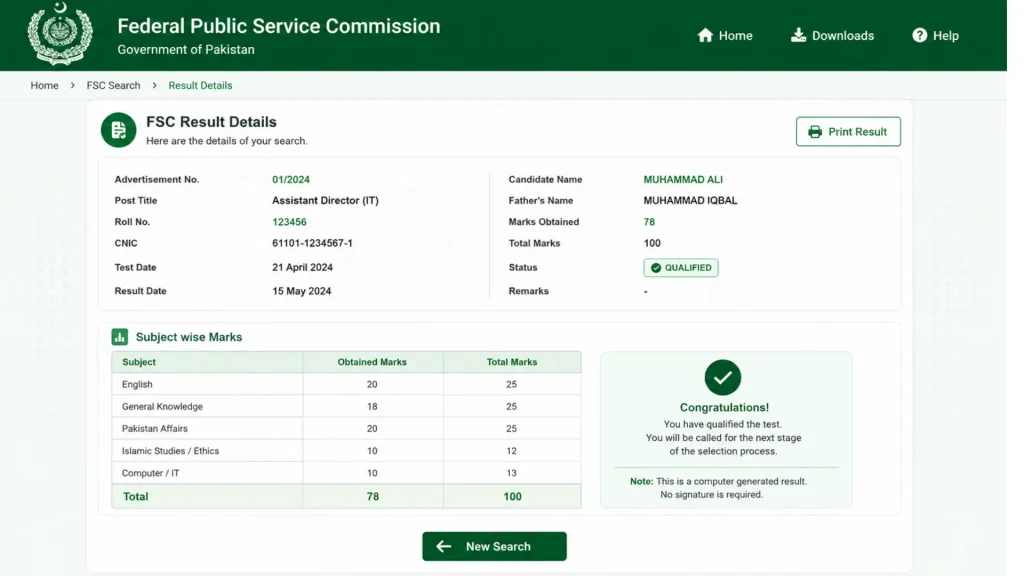Click the large Congratulations checkmark circle
The image size is (1024, 576).
[x=722, y=377]
